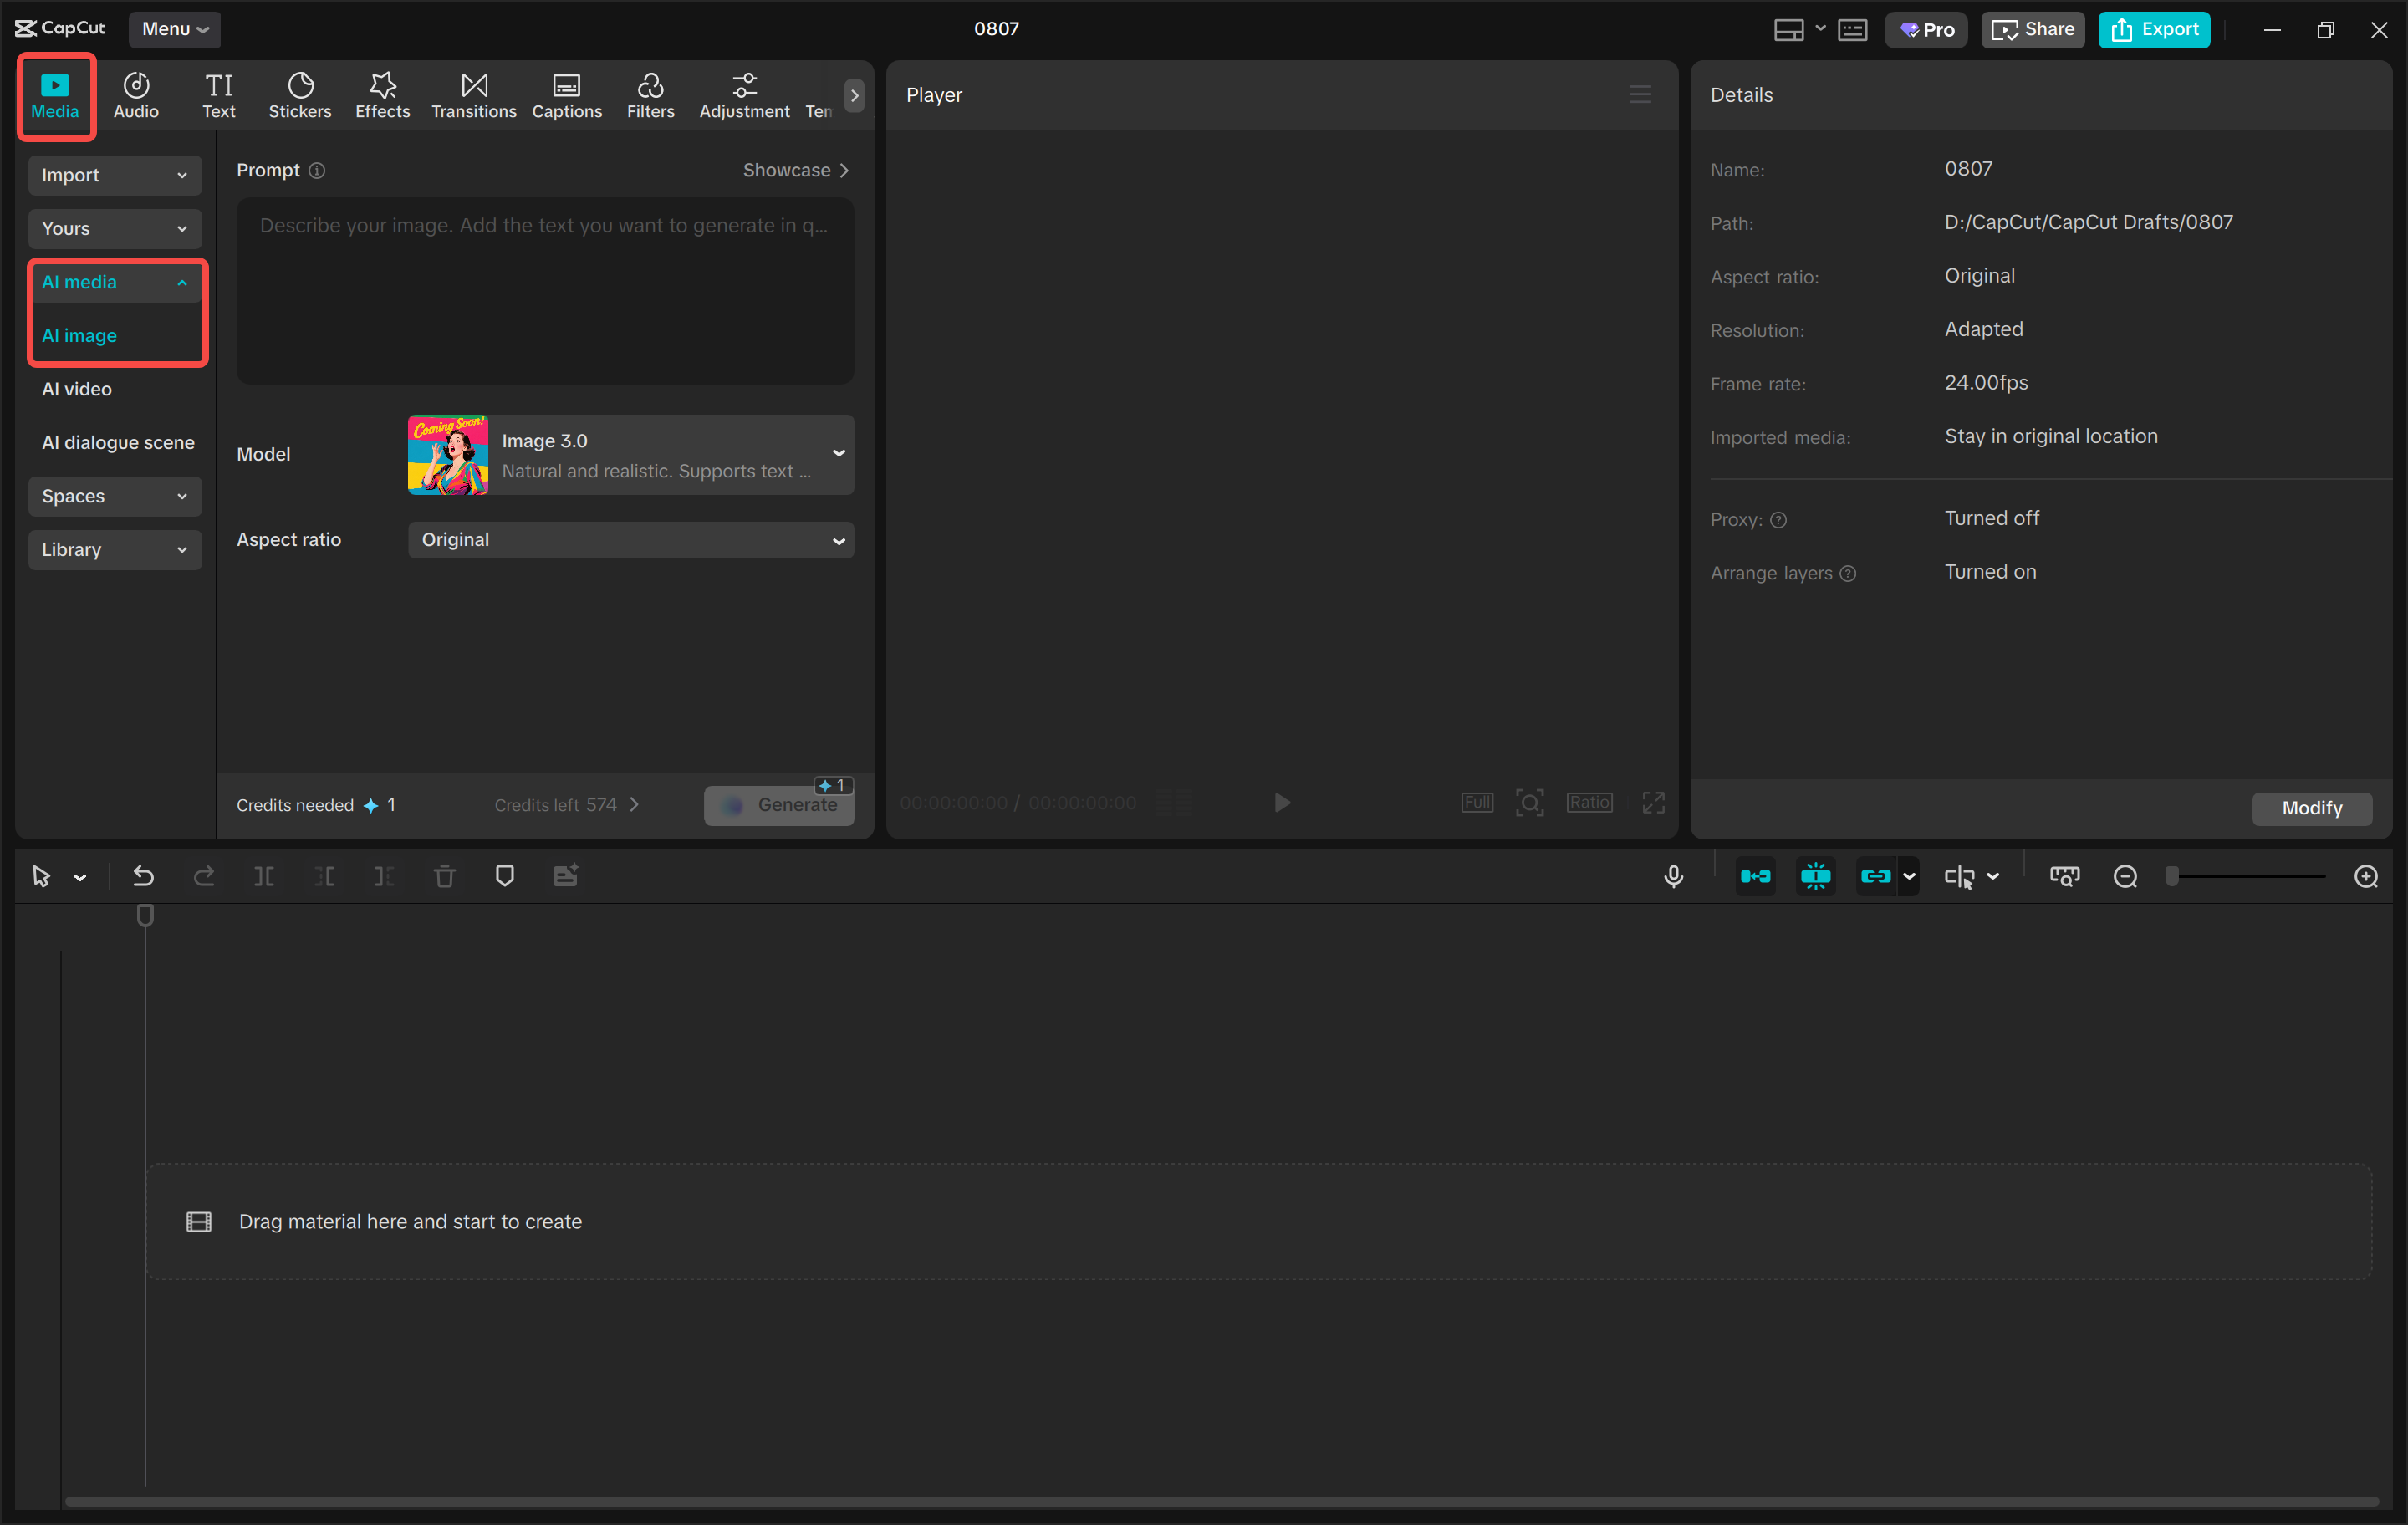This screenshot has width=2408, height=1525.
Task: Switch to the Audio panel
Action: pos(135,95)
